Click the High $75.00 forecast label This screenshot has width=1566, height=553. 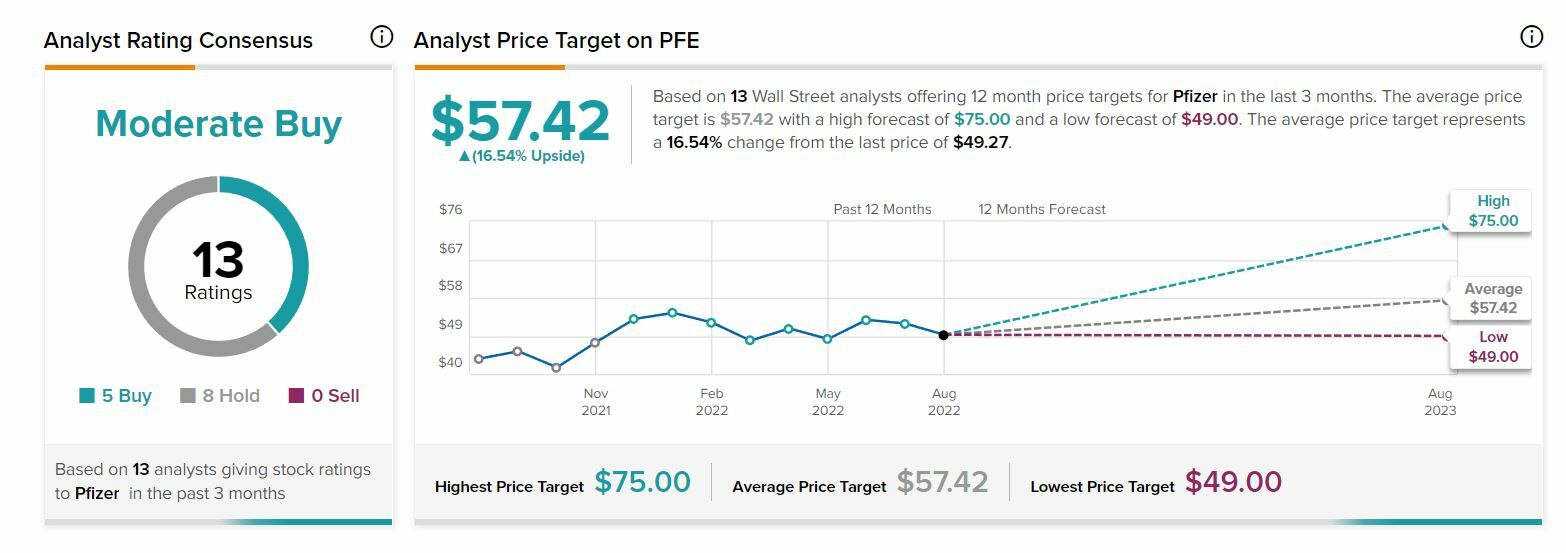click(1492, 211)
